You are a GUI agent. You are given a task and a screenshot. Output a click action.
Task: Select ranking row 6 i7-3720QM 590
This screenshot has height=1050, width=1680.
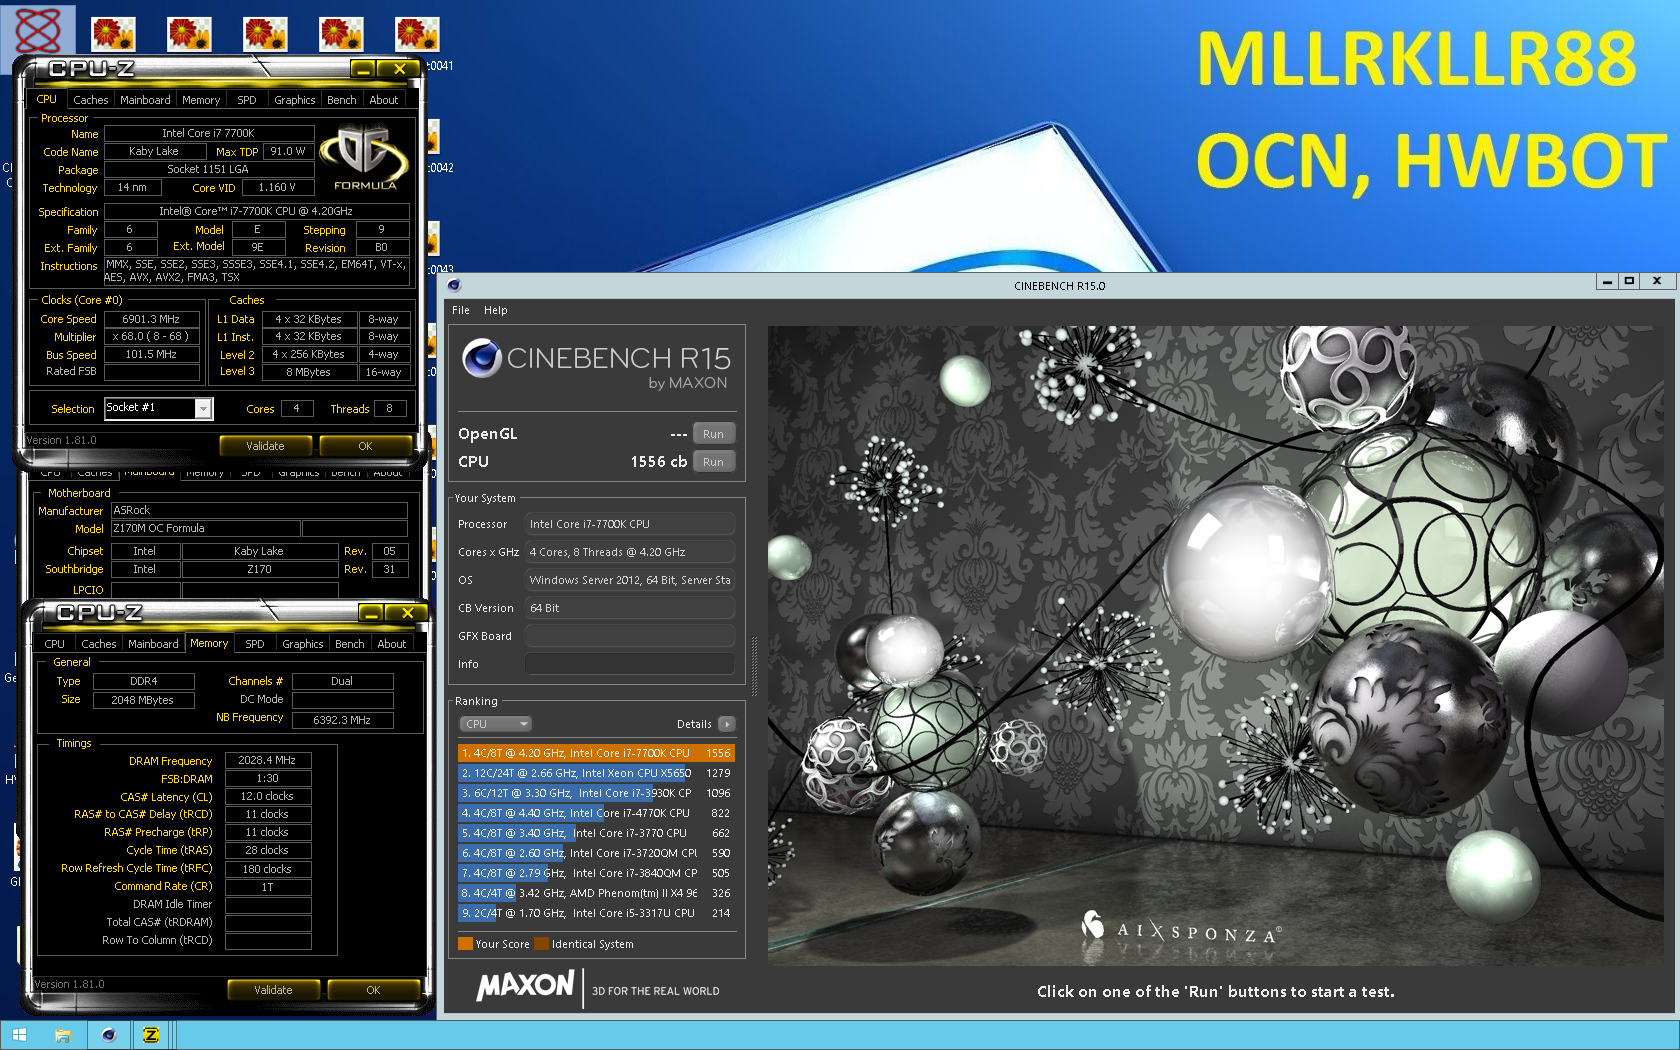tap(596, 853)
